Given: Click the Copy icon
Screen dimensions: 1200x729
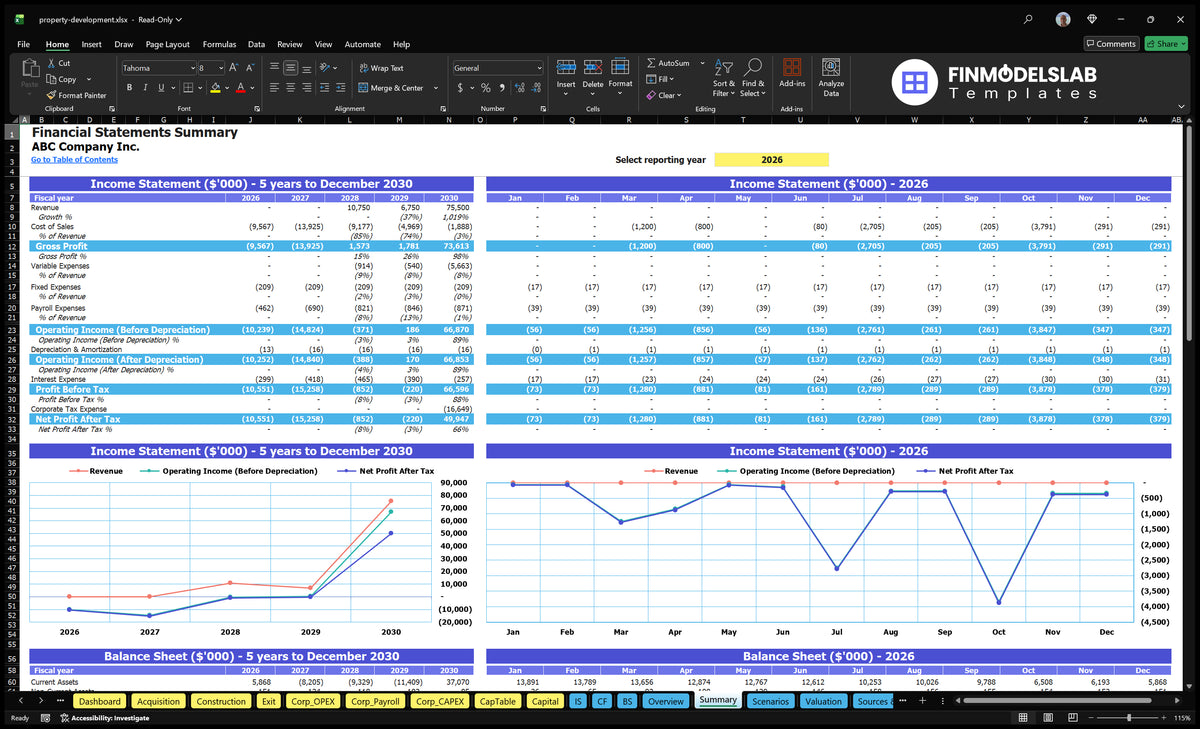Looking at the screenshot, I should pyautogui.click(x=51, y=79).
